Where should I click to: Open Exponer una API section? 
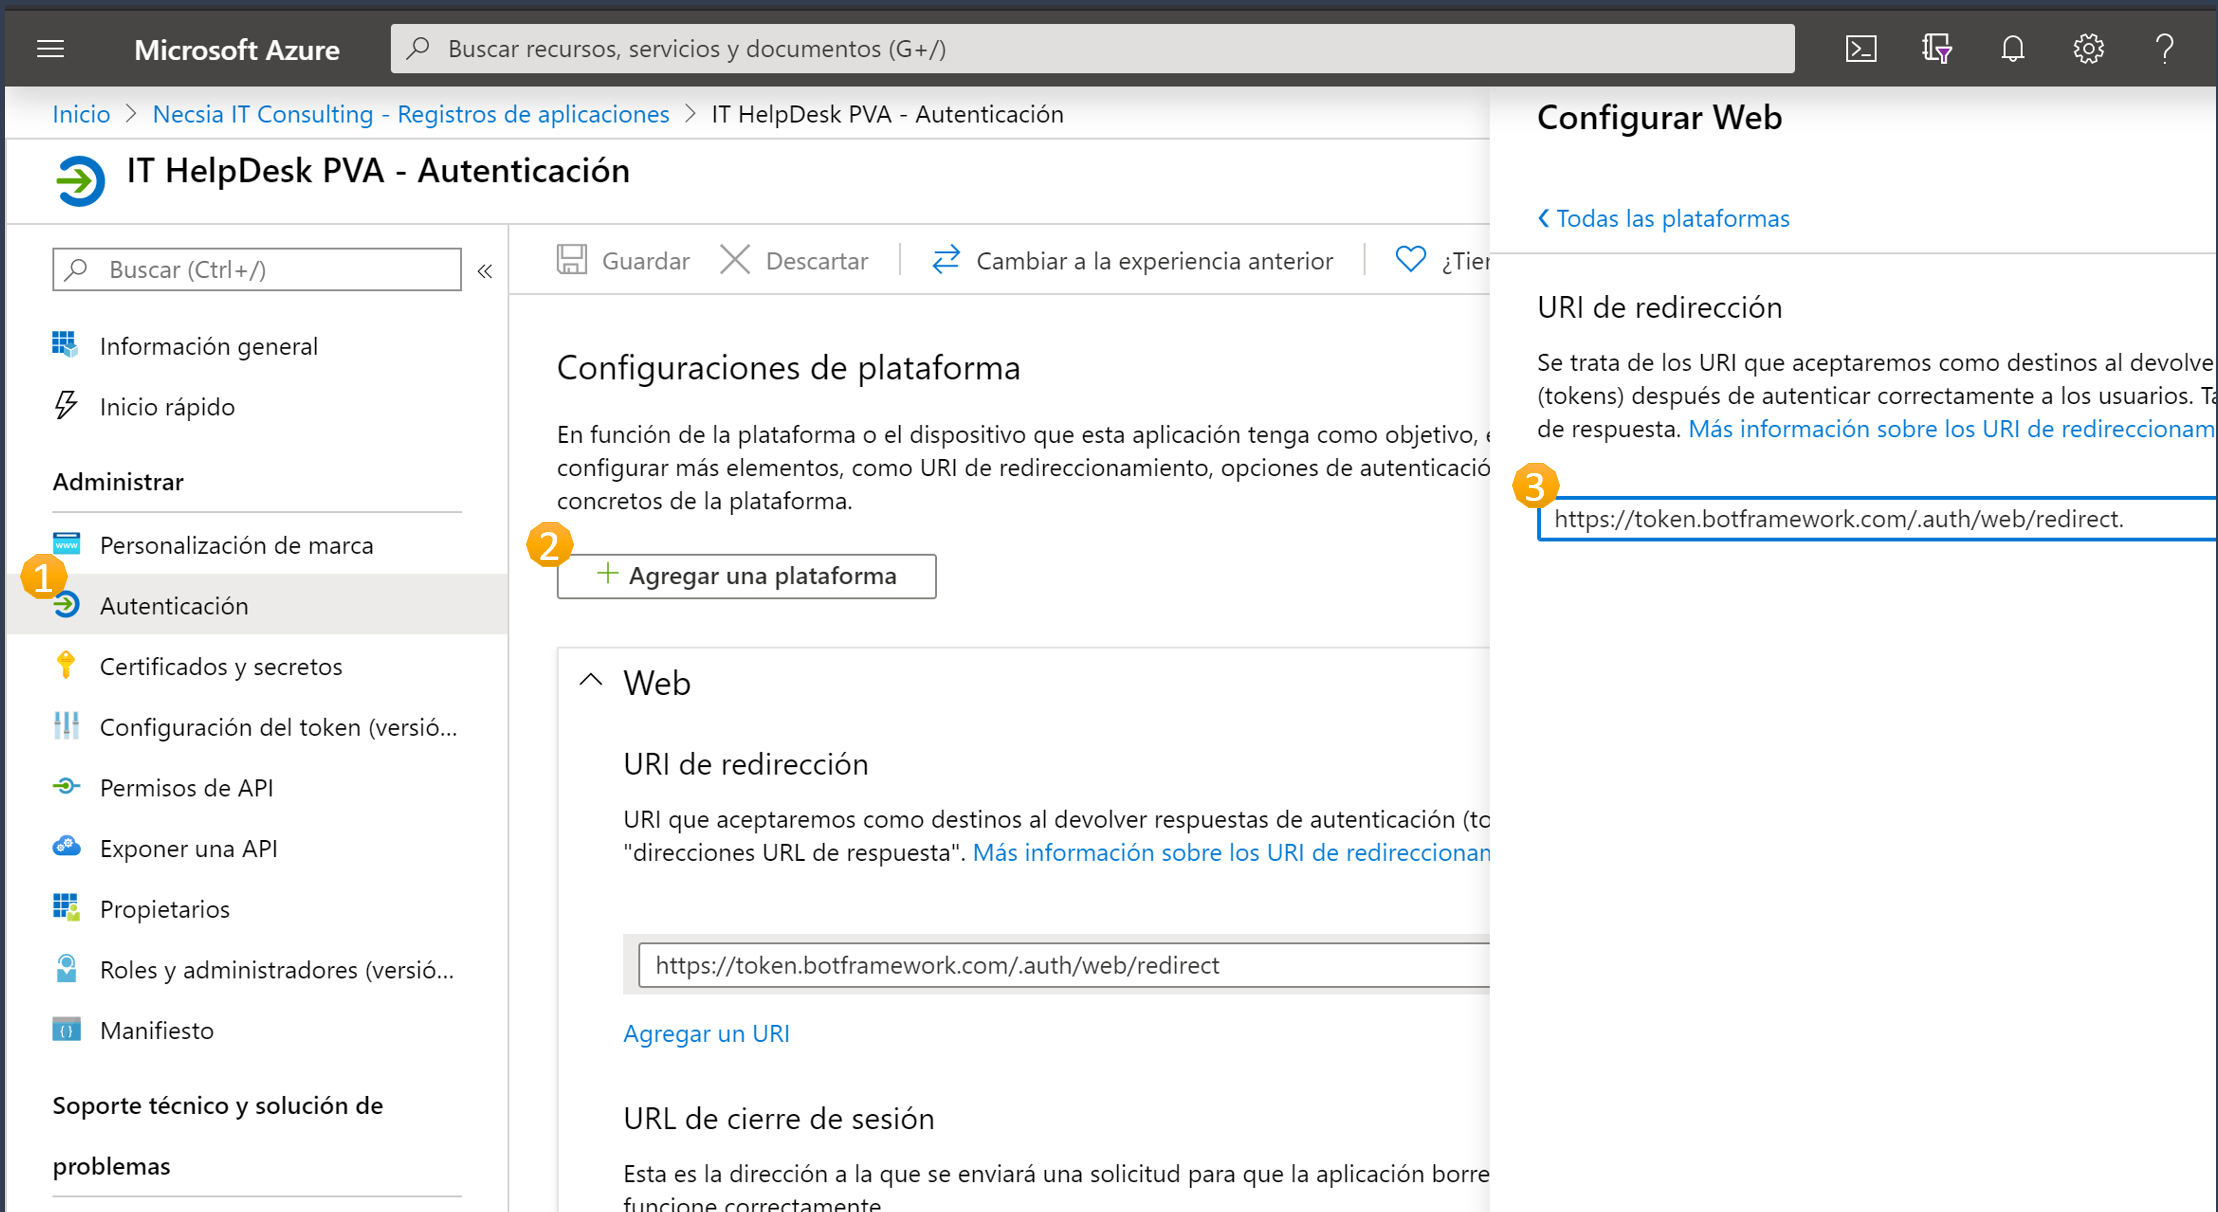[x=189, y=847]
